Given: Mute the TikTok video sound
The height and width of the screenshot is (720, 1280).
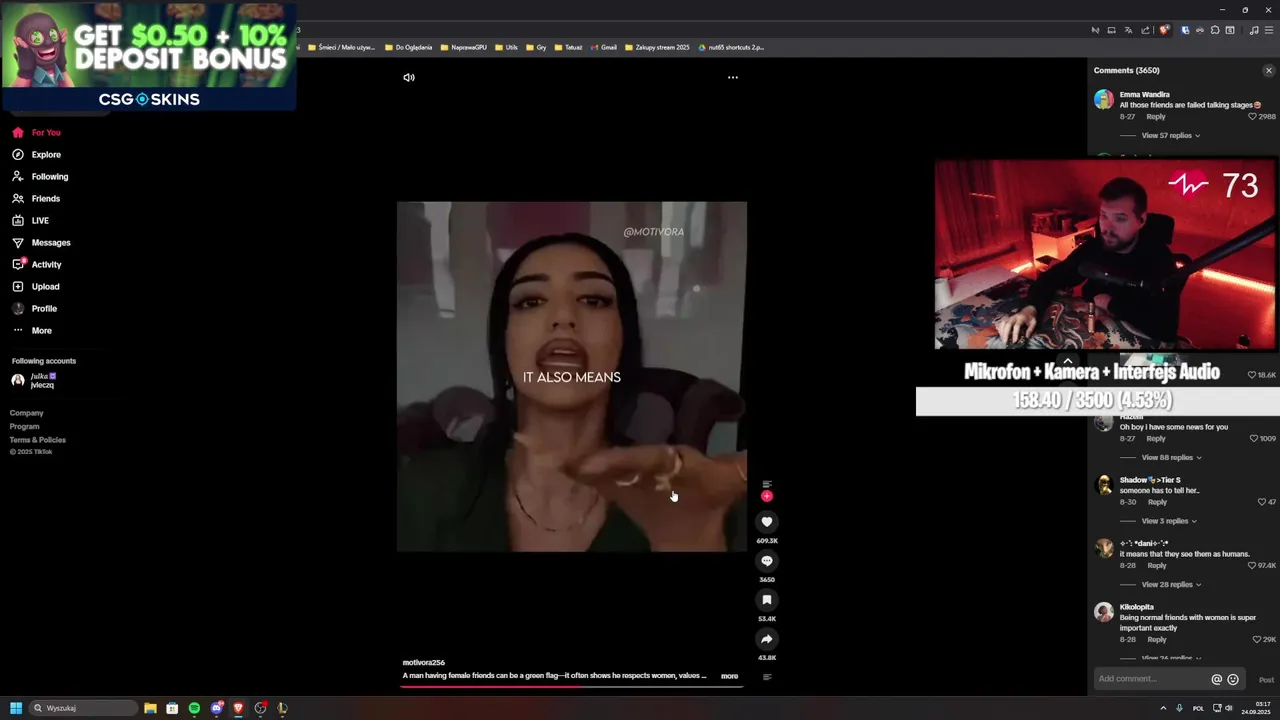Looking at the screenshot, I should 409,77.
